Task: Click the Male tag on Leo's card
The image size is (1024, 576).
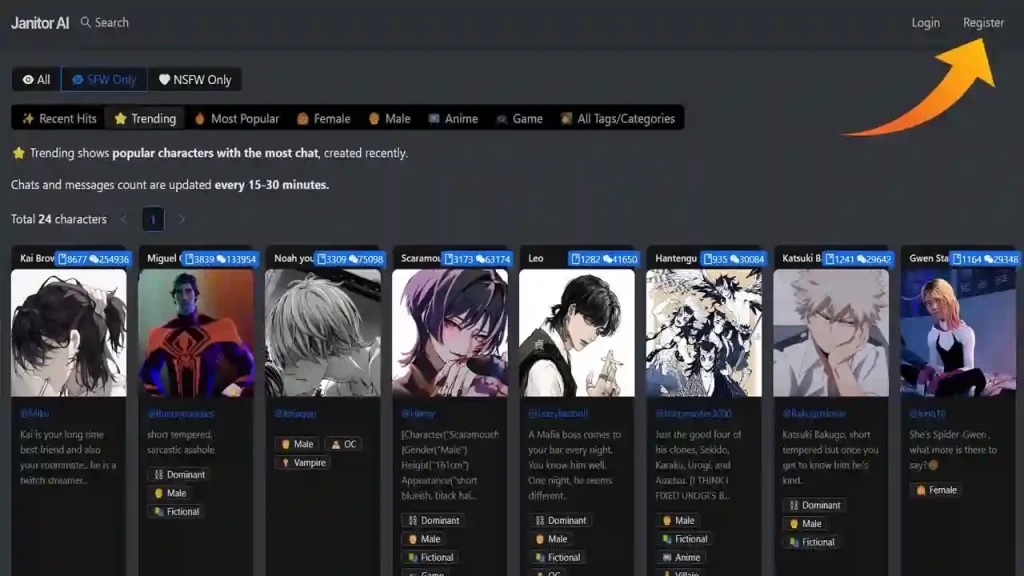Action: pyautogui.click(x=551, y=539)
